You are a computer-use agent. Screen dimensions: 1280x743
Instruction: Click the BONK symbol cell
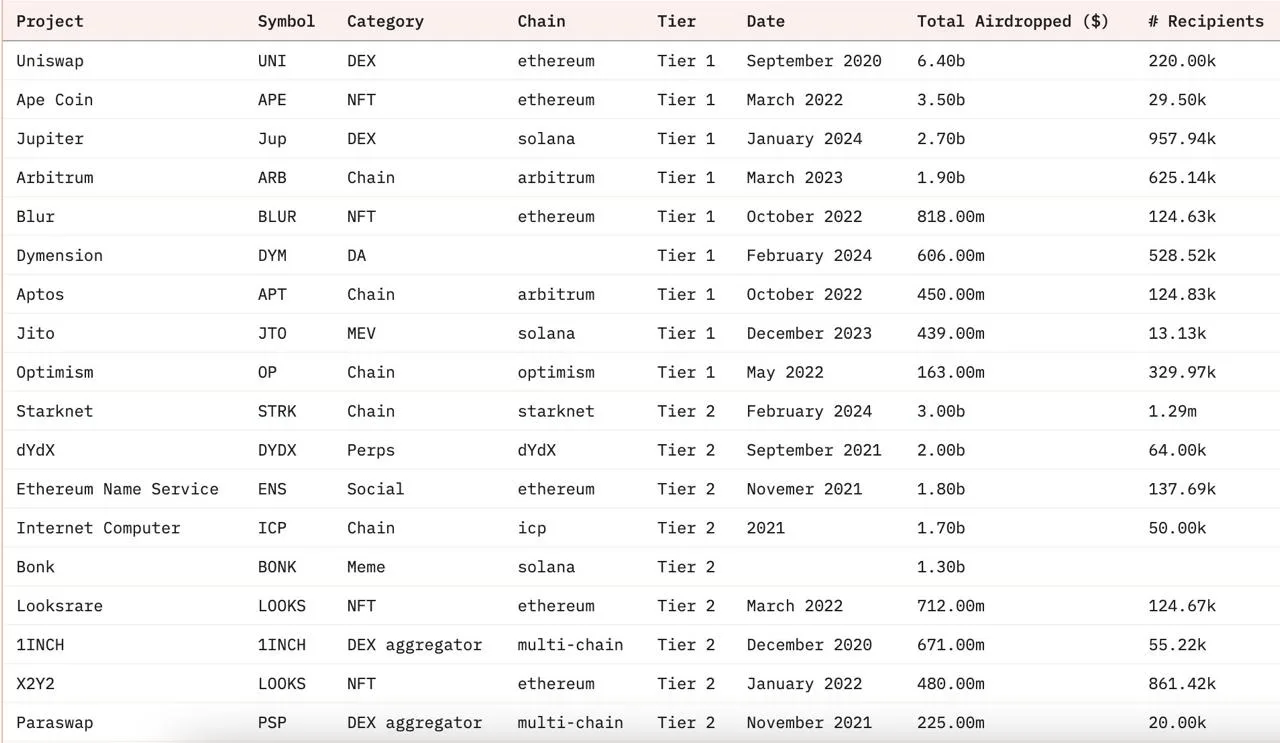[x=277, y=568]
